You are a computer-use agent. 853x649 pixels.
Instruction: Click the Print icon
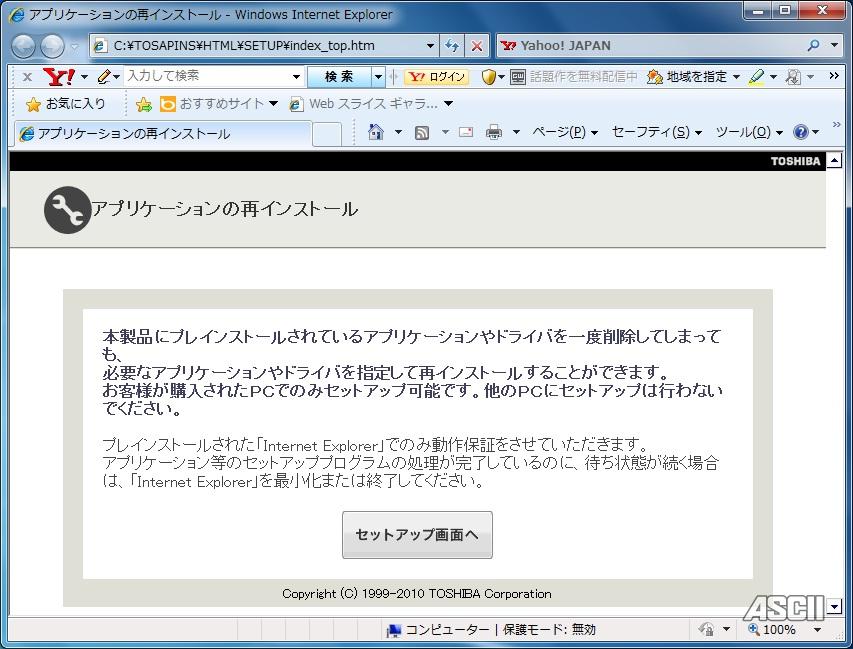point(494,132)
